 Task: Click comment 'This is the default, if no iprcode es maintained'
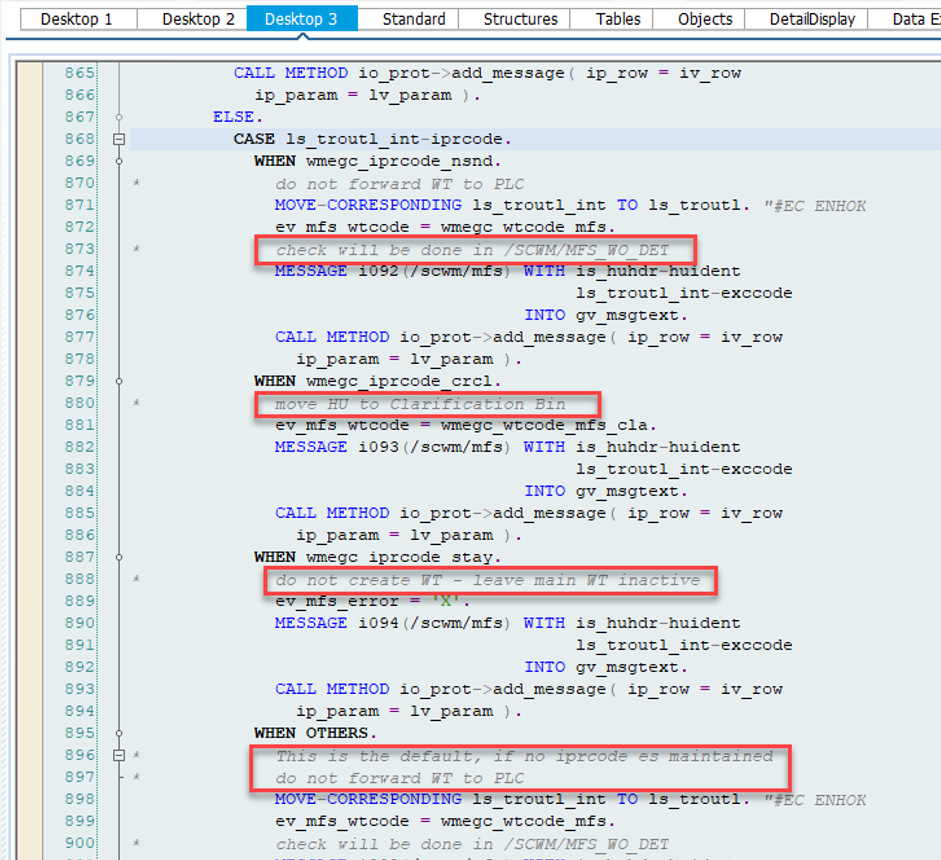(524, 756)
